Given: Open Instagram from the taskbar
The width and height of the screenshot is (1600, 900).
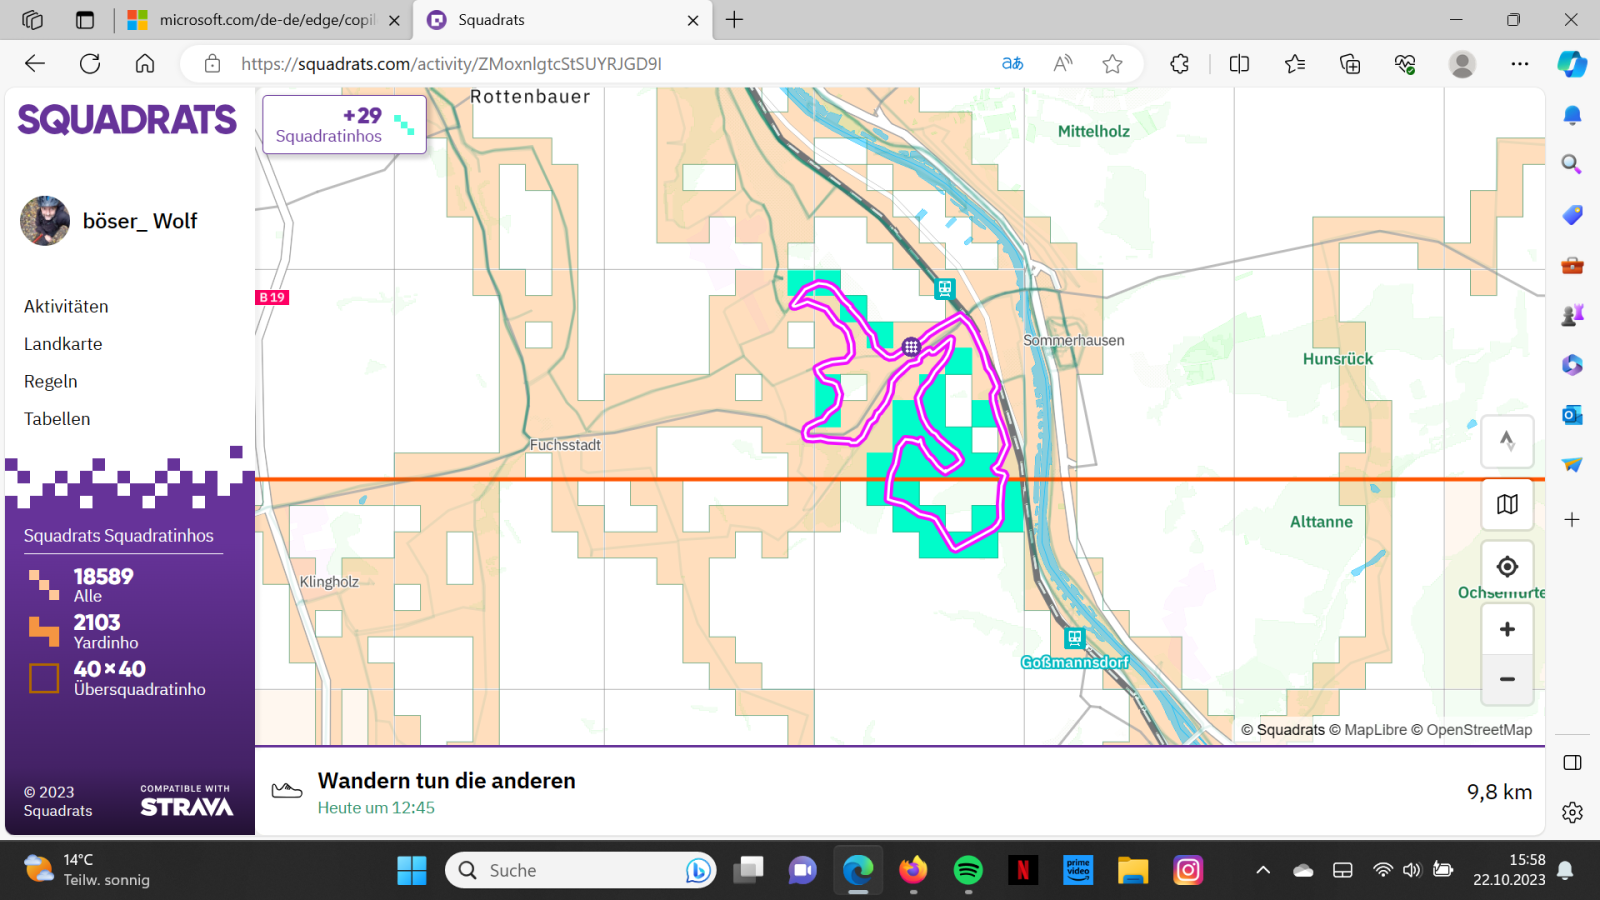Looking at the screenshot, I should tap(1188, 871).
